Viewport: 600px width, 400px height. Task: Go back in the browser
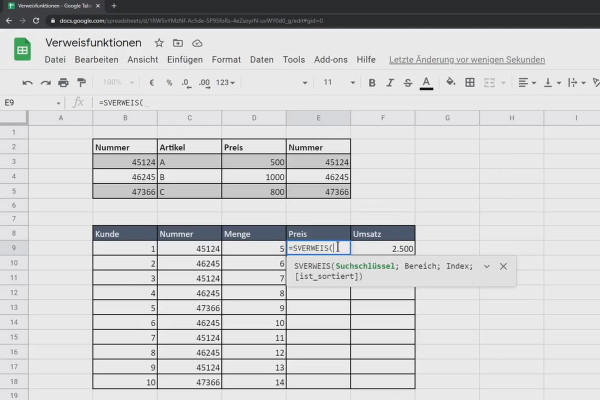pyautogui.click(x=9, y=21)
